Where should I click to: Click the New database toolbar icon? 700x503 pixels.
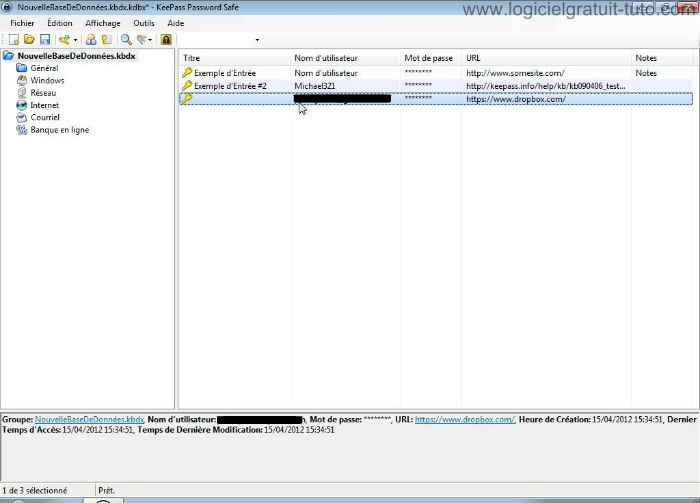pyautogui.click(x=14, y=40)
